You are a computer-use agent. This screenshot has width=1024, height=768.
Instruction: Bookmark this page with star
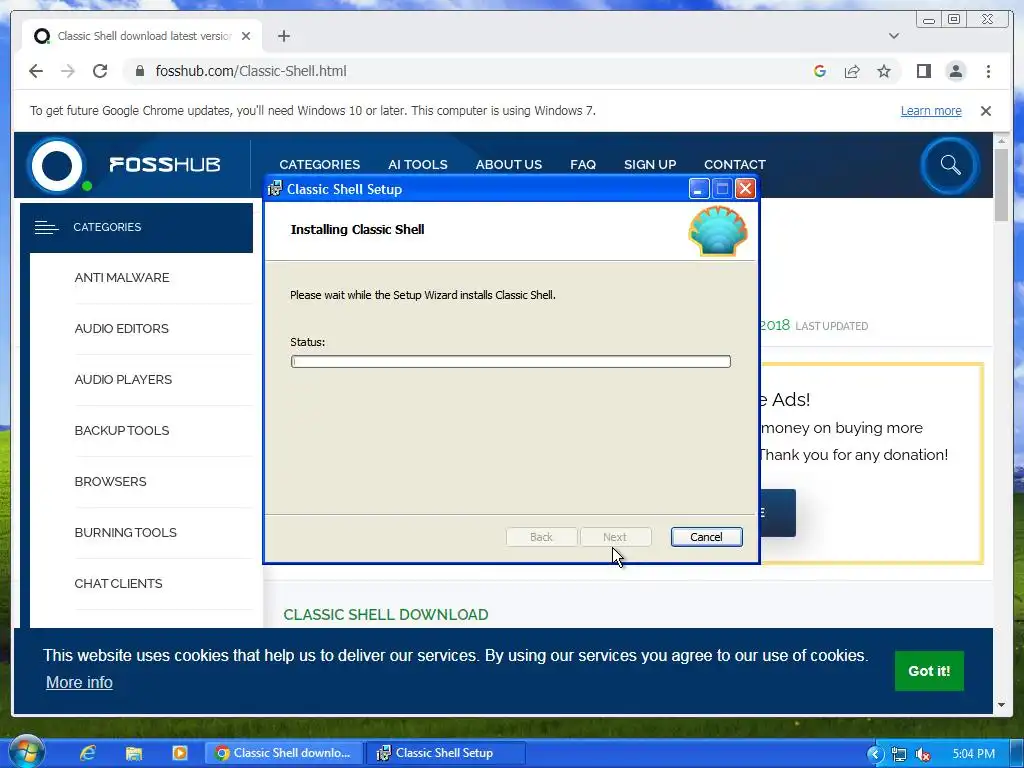click(884, 71)
